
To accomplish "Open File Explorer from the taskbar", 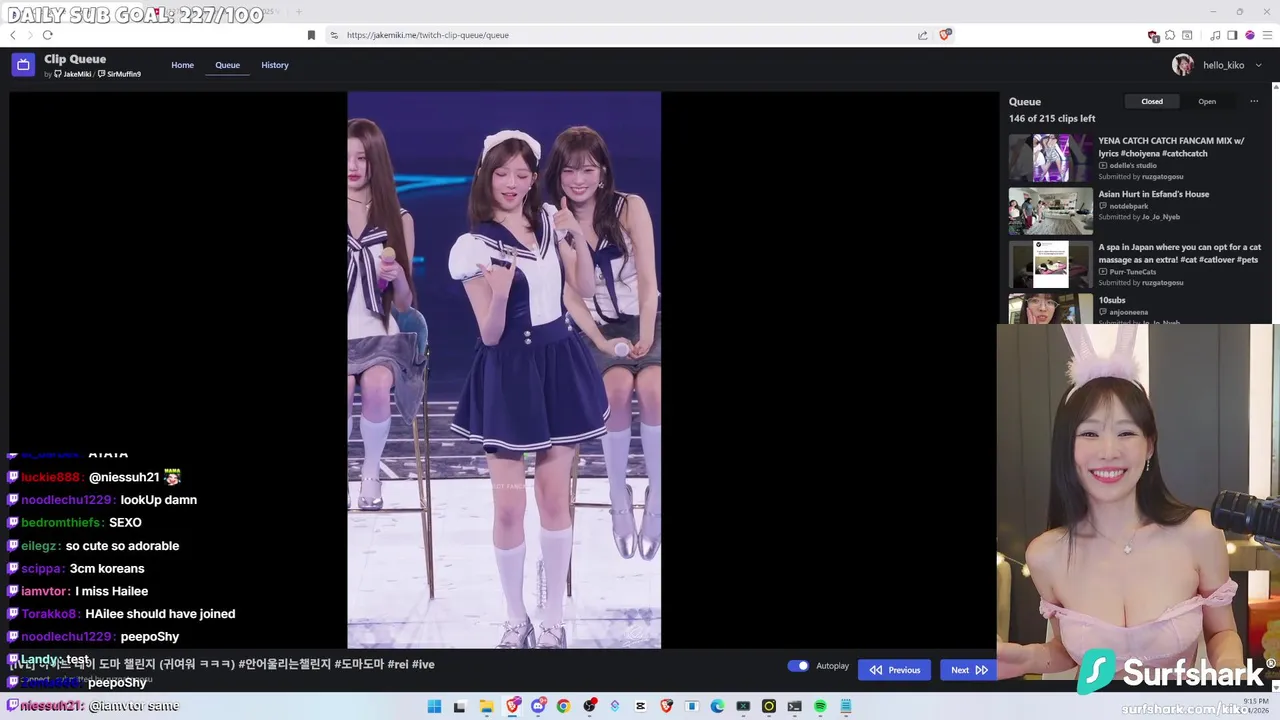I will 486,707.
